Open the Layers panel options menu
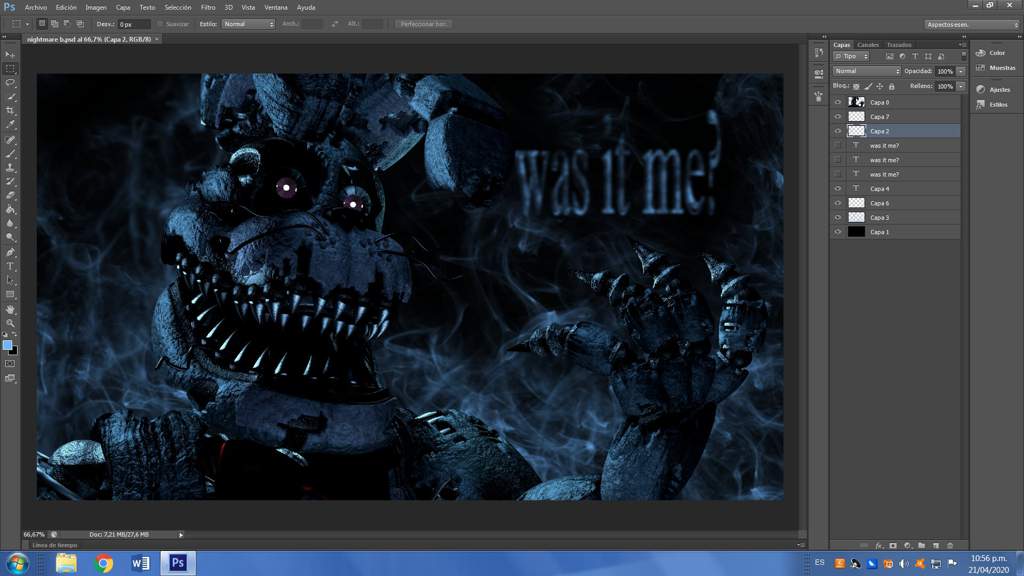The width and height of the screenshot is (1024, 576). (962, 45)
